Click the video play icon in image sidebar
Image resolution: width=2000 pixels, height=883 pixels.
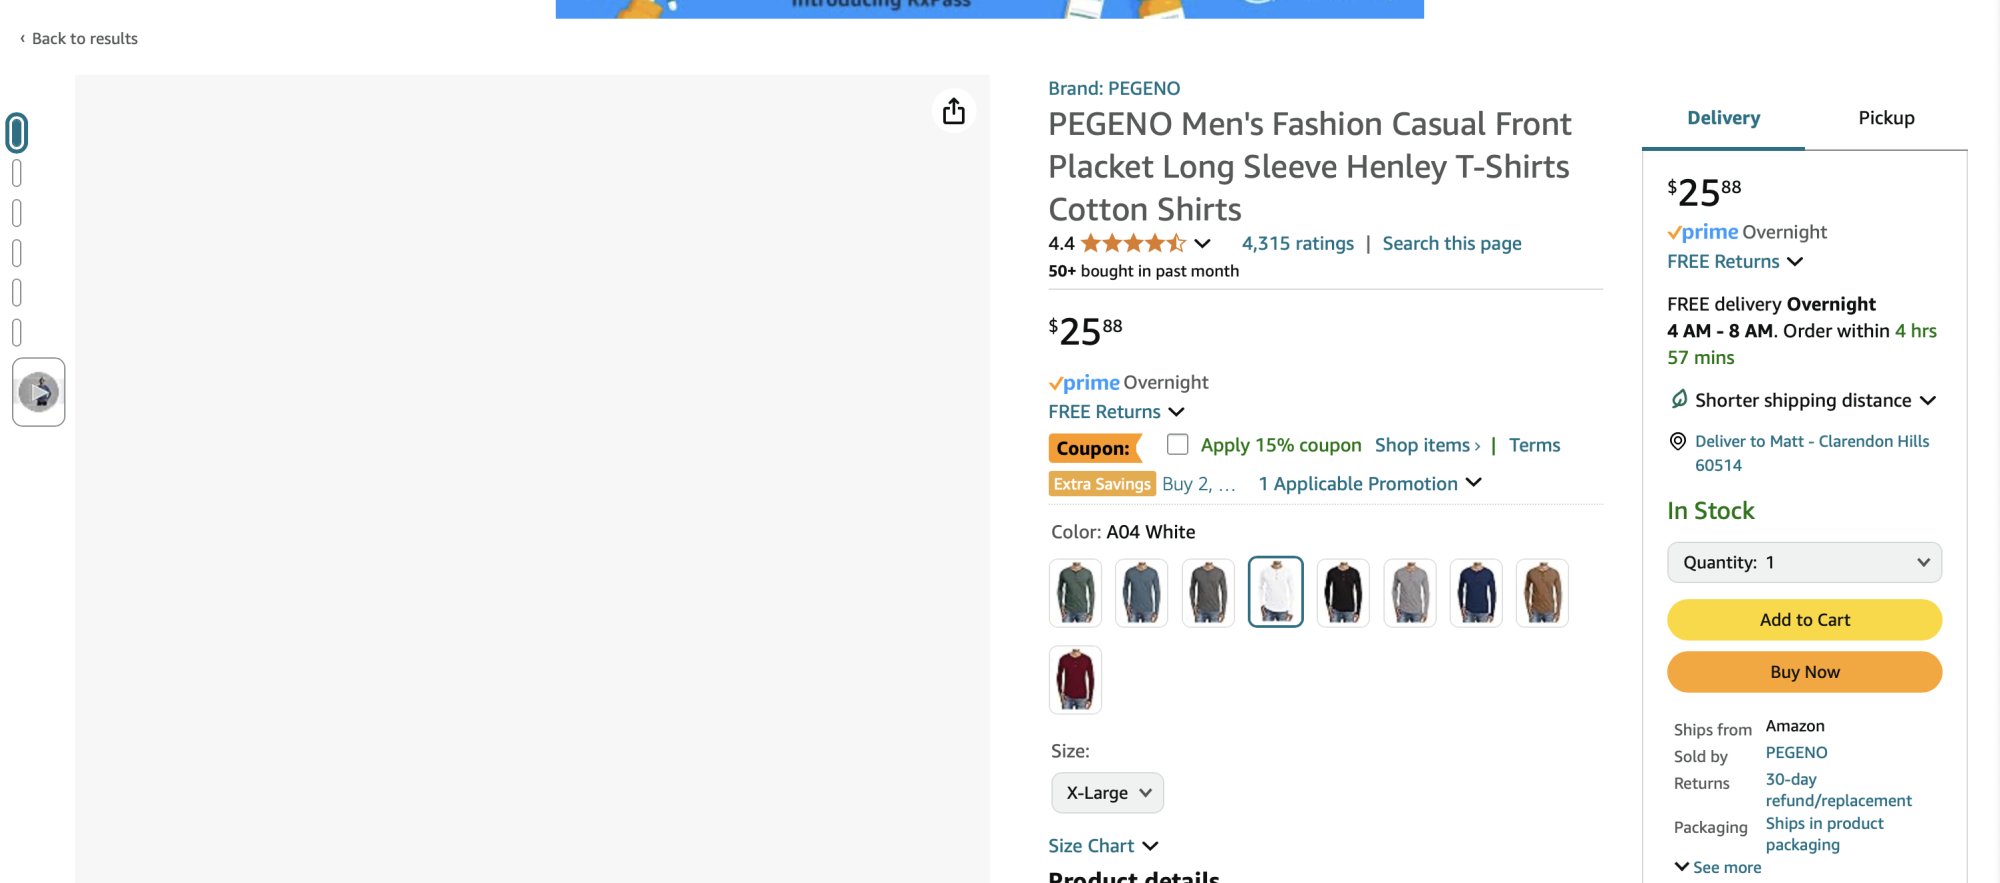tap(38, 391)
